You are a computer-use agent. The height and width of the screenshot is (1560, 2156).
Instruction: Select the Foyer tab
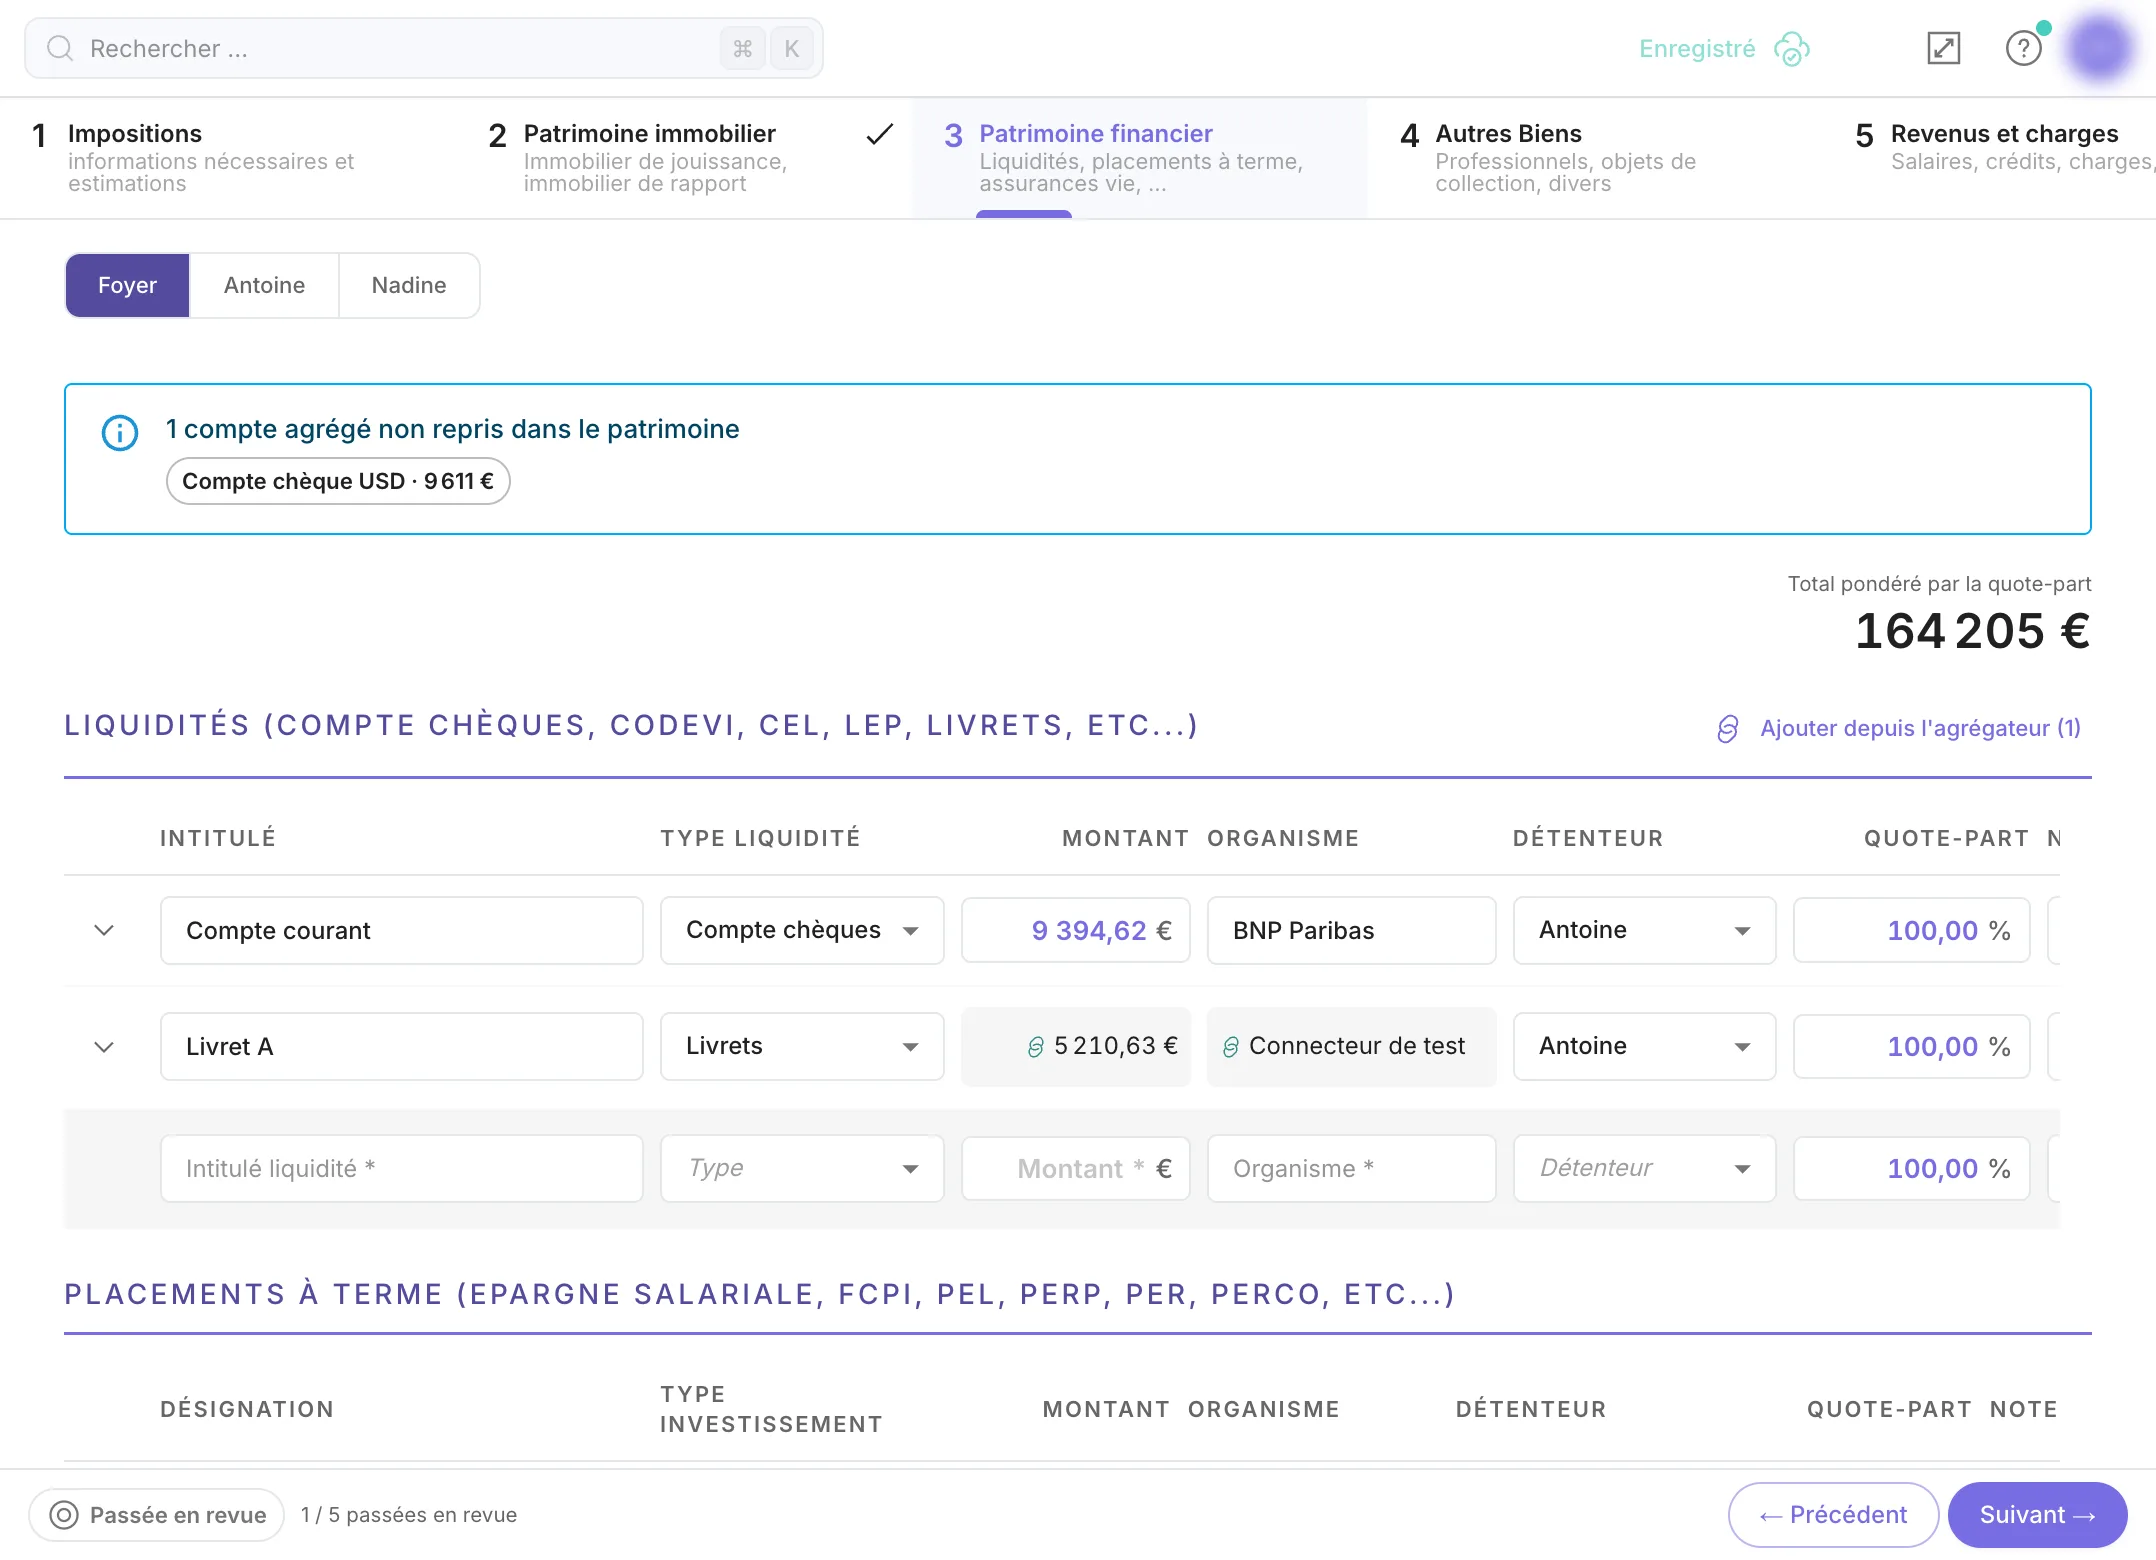(127, 285)
